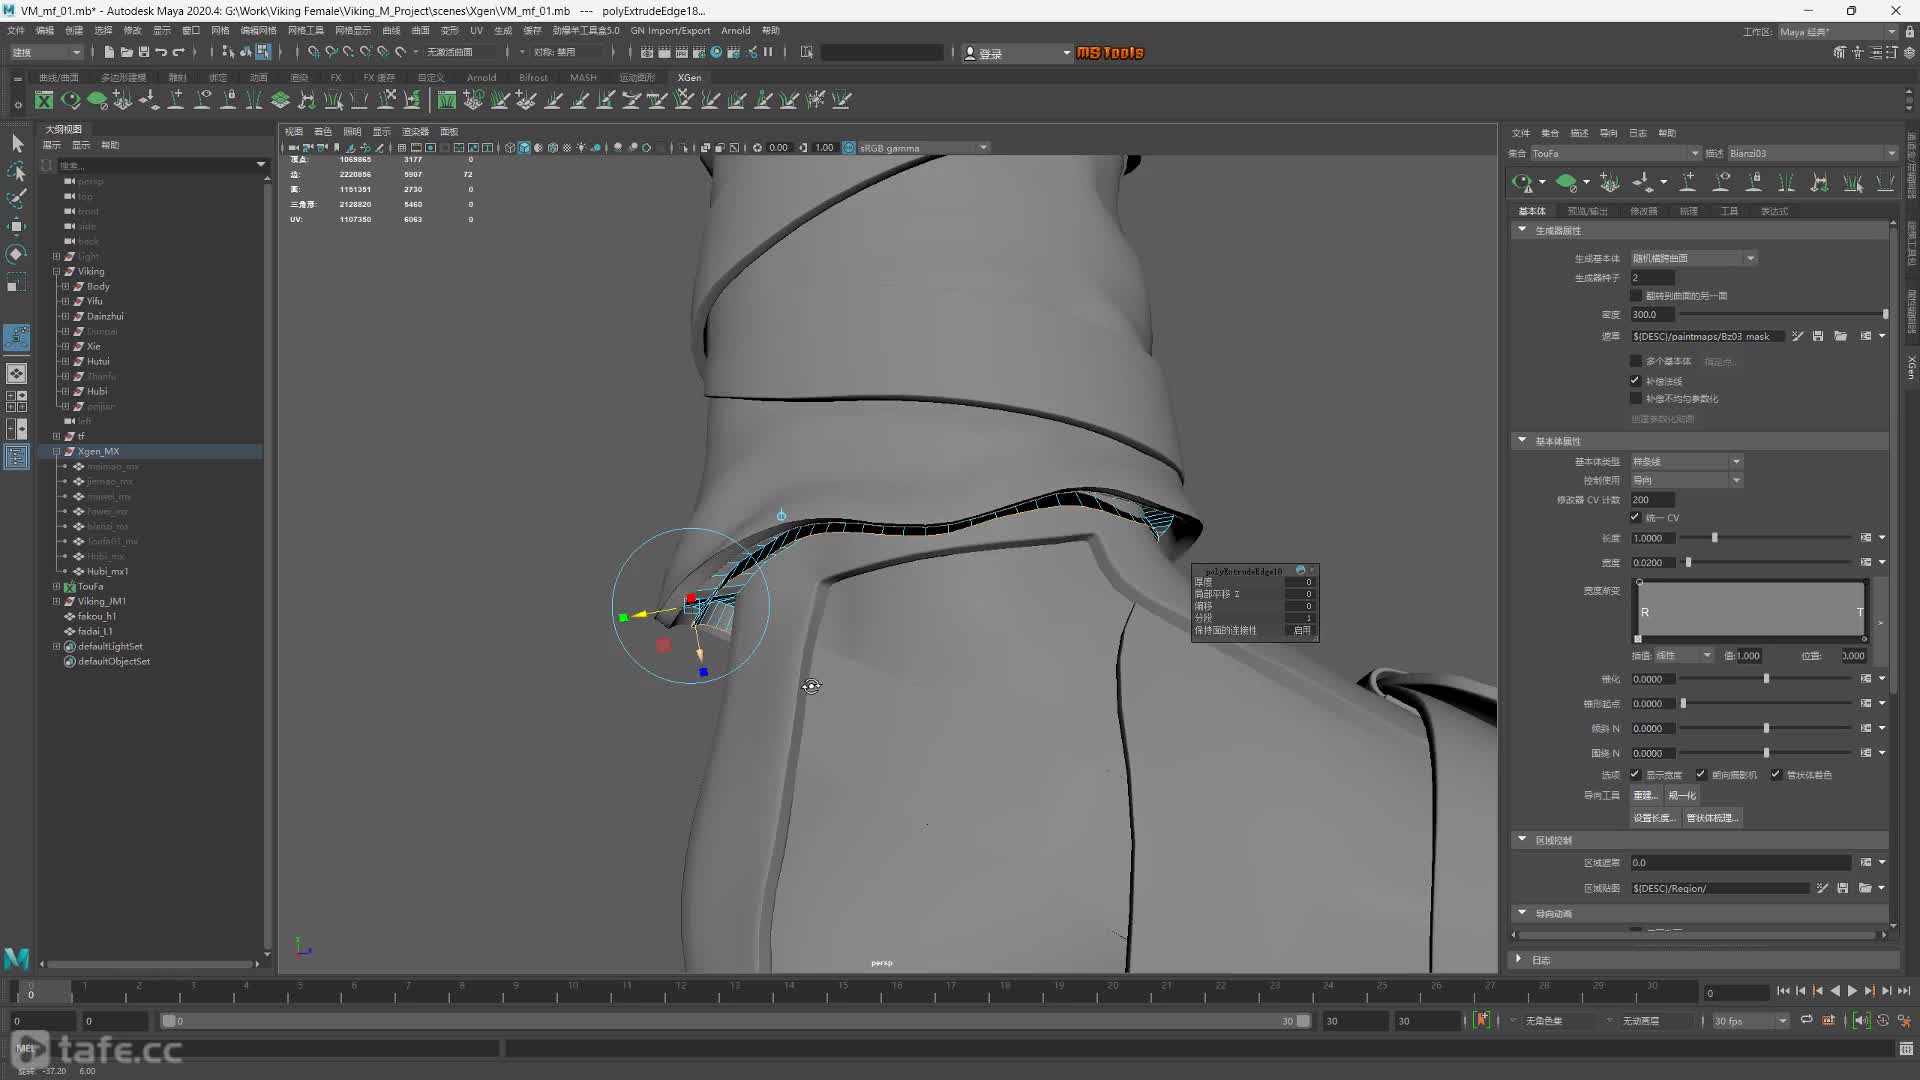This screenshot has height=1080, width=1920.
Task: Click the XGen panel update preview eye icon
Action: [x=1523, y=182]
